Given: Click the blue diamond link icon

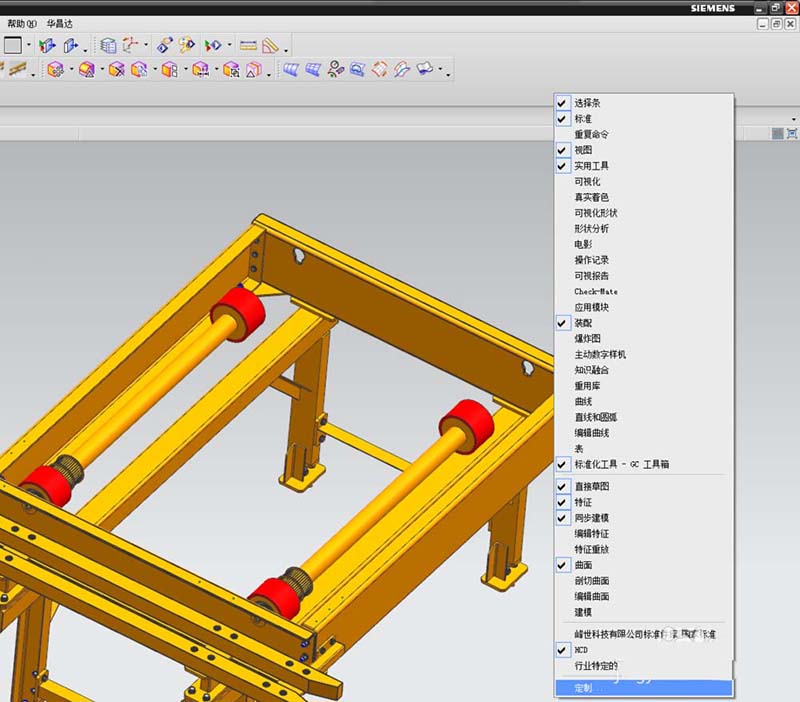Looking at the screenshot, I should (164, 45).
